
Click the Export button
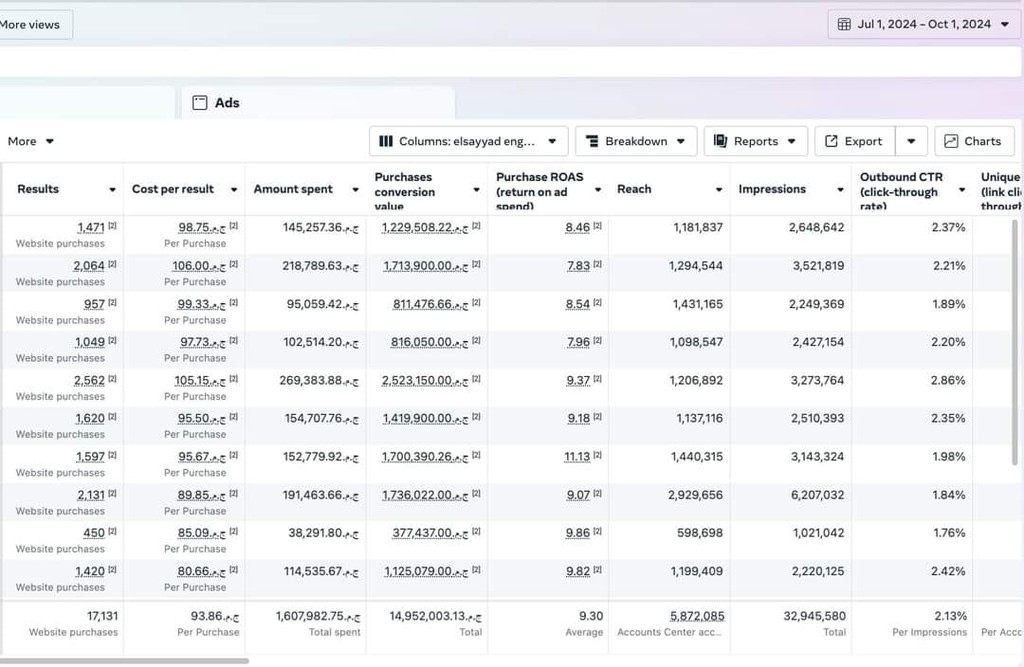[855, 141]
